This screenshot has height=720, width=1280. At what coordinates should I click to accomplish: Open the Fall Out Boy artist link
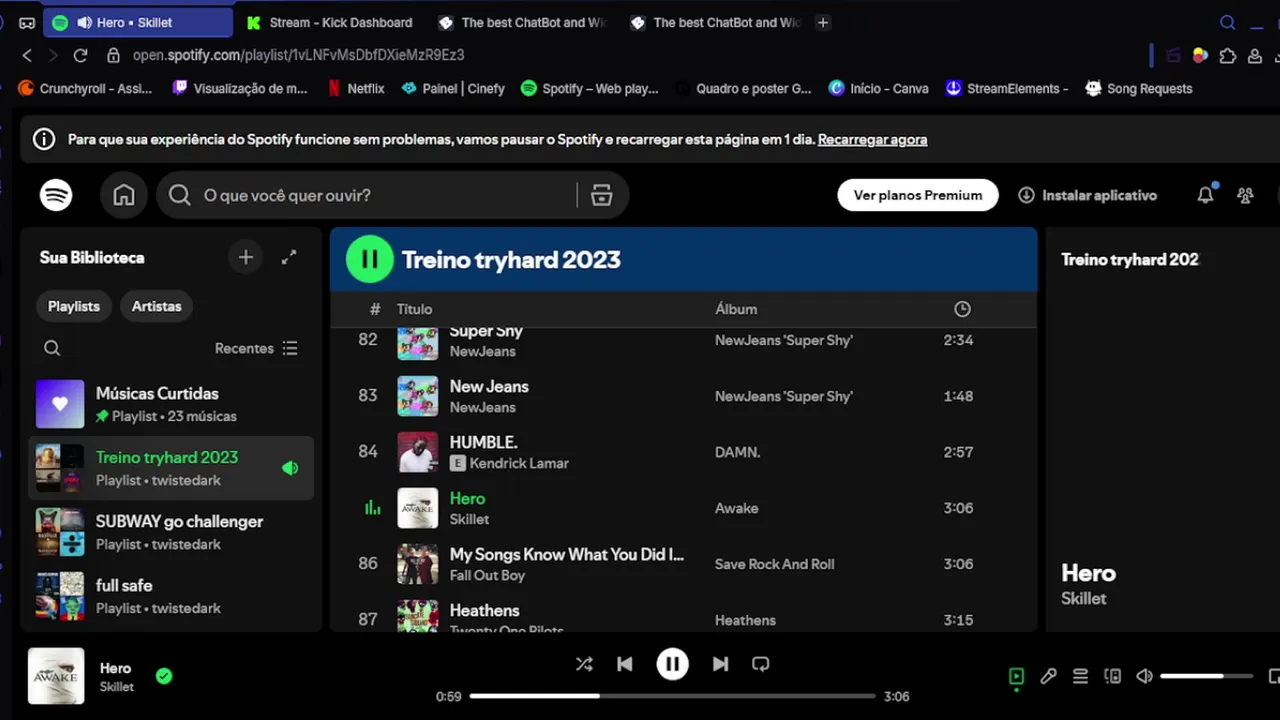(487, 575)
